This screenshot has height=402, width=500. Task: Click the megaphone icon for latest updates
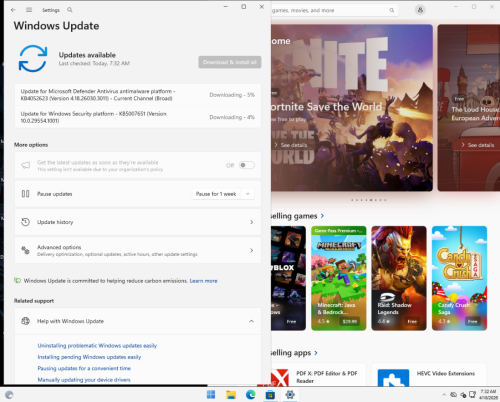[25, 165]
